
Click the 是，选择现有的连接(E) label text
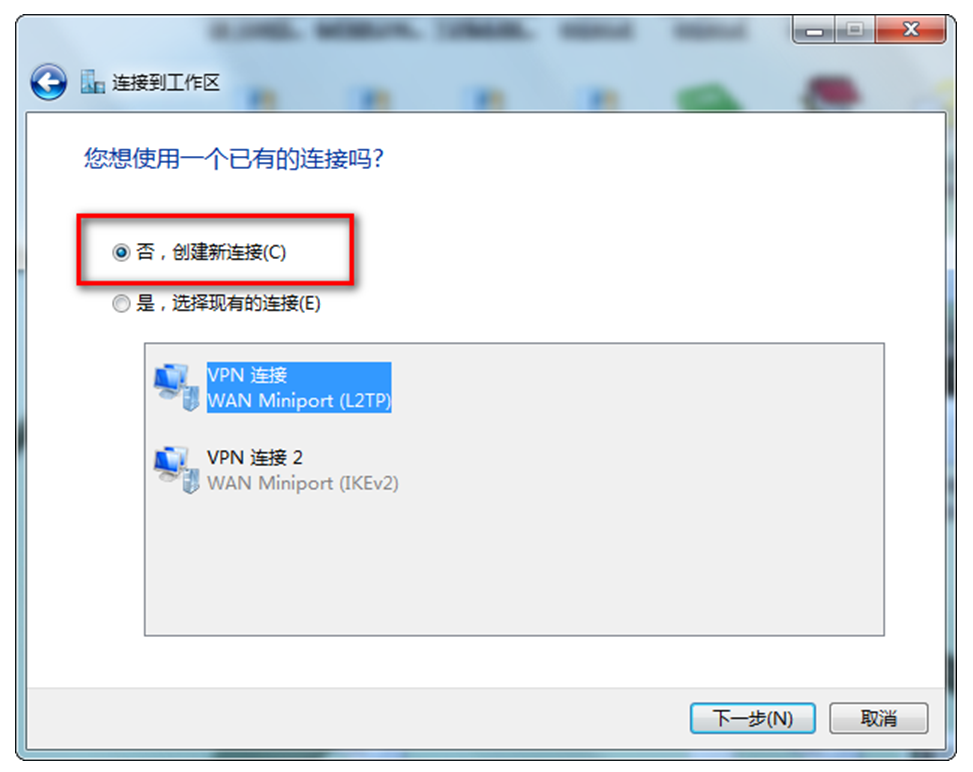pyautogui.click(x=228, y=303)
